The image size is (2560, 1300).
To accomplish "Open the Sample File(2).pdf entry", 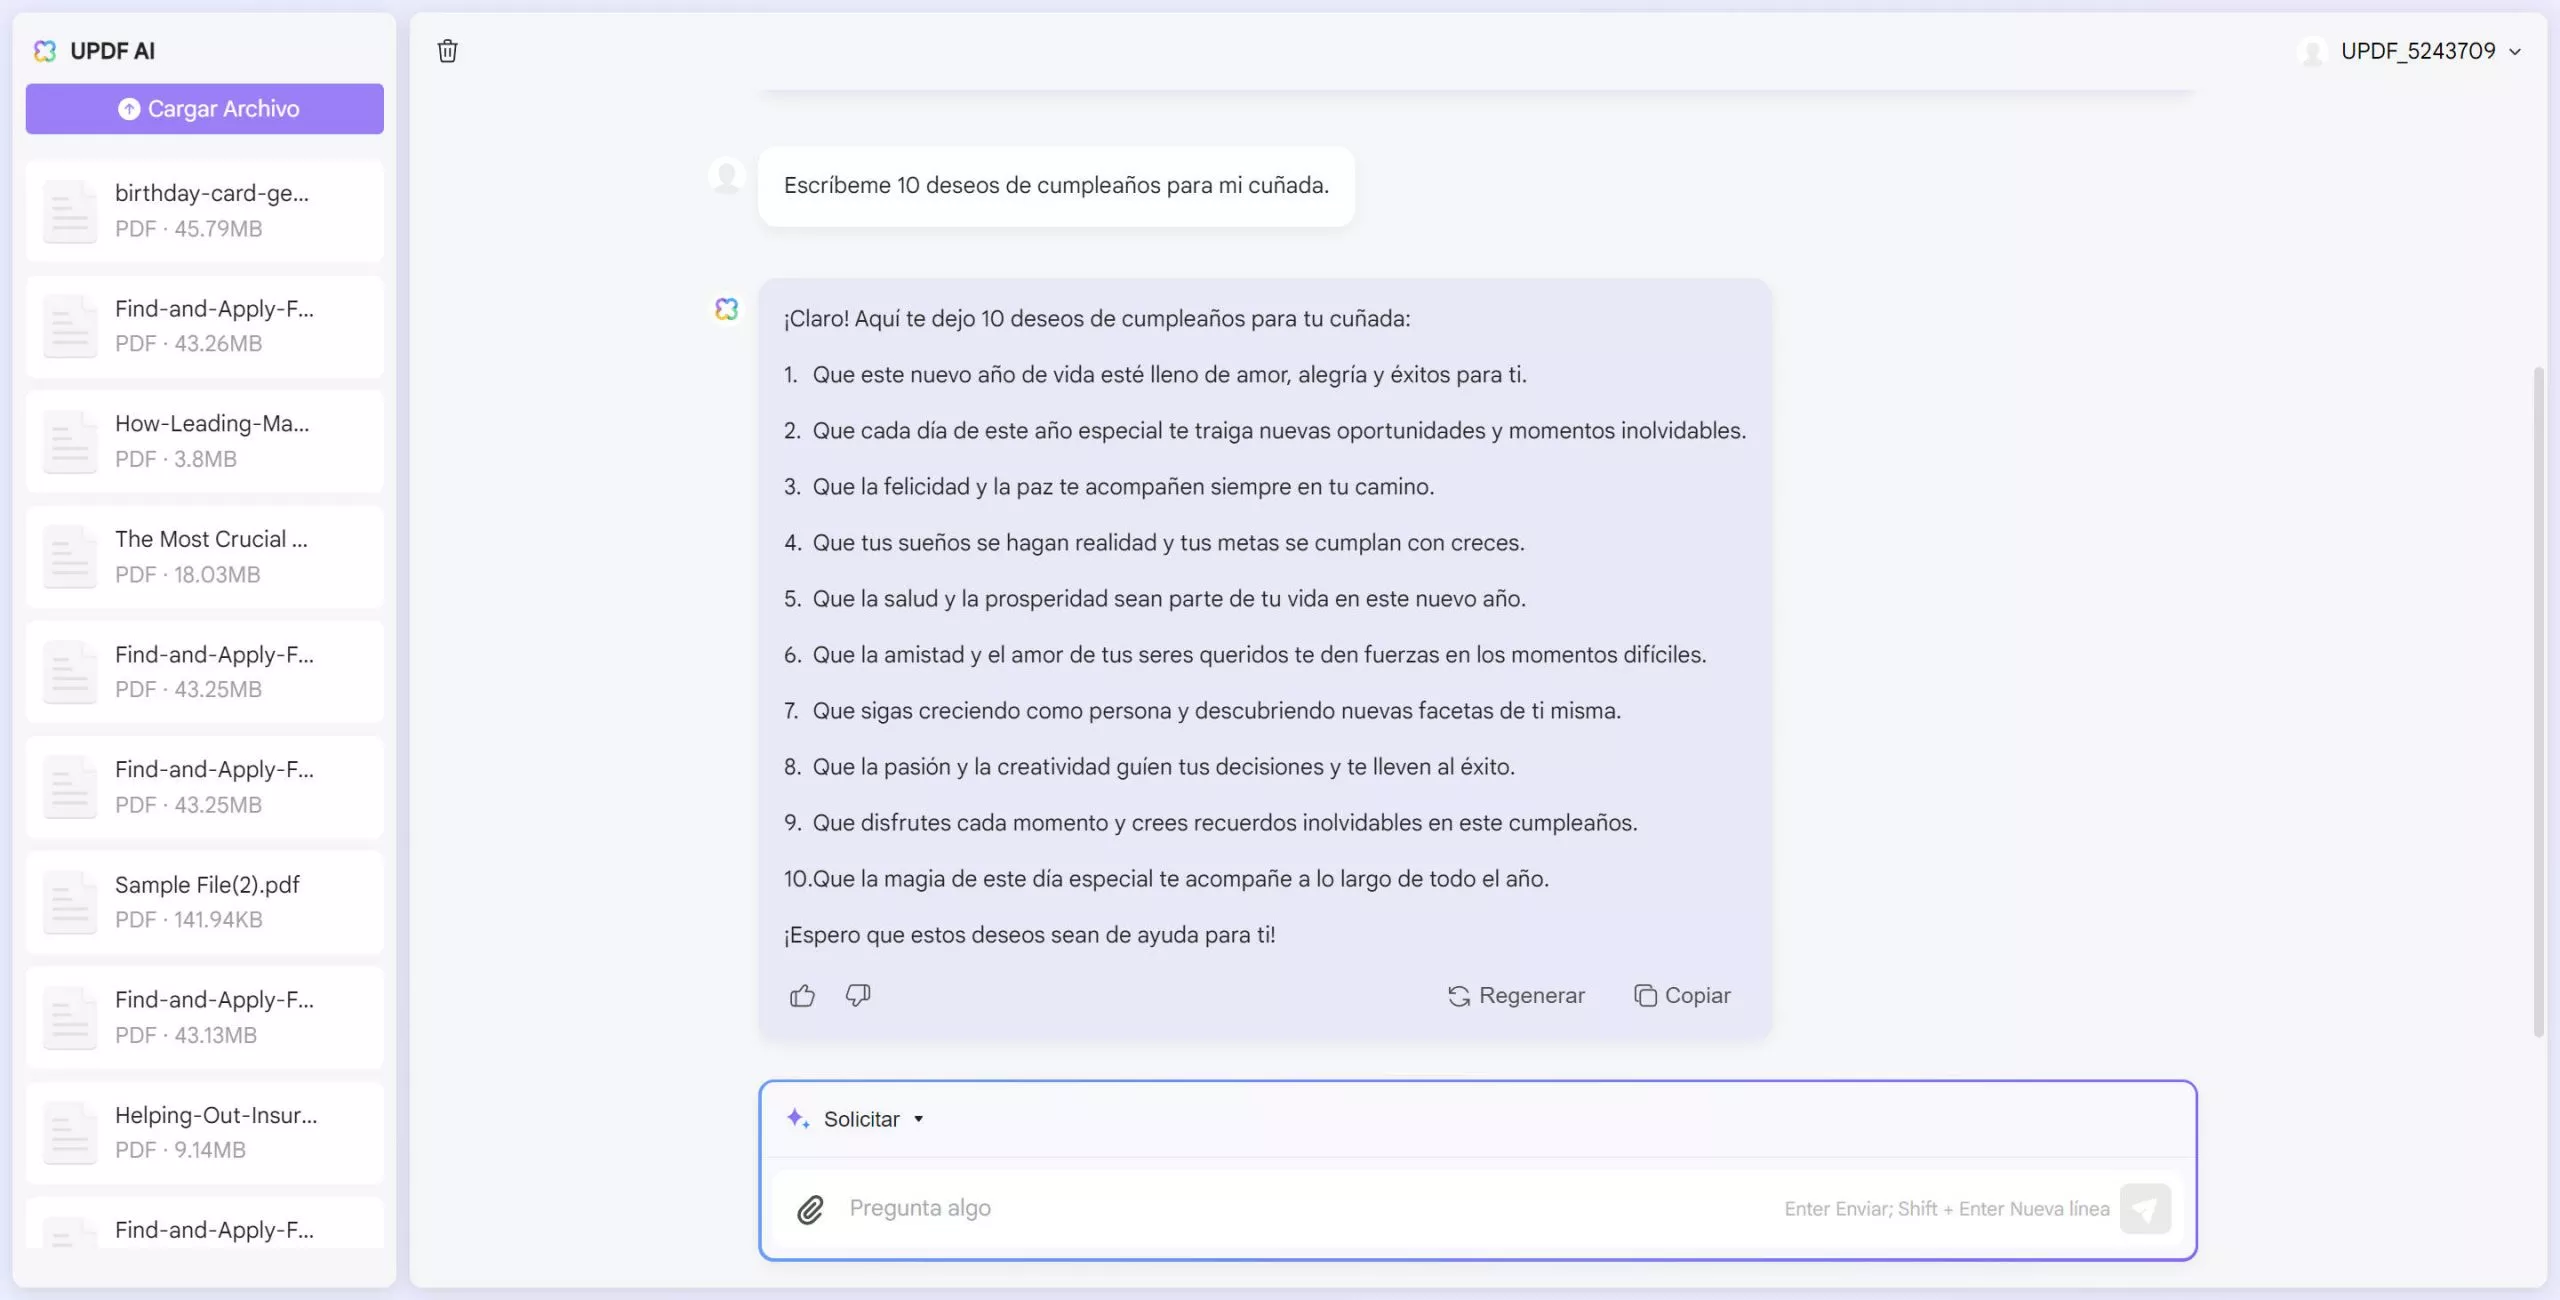I will (205, 902).
